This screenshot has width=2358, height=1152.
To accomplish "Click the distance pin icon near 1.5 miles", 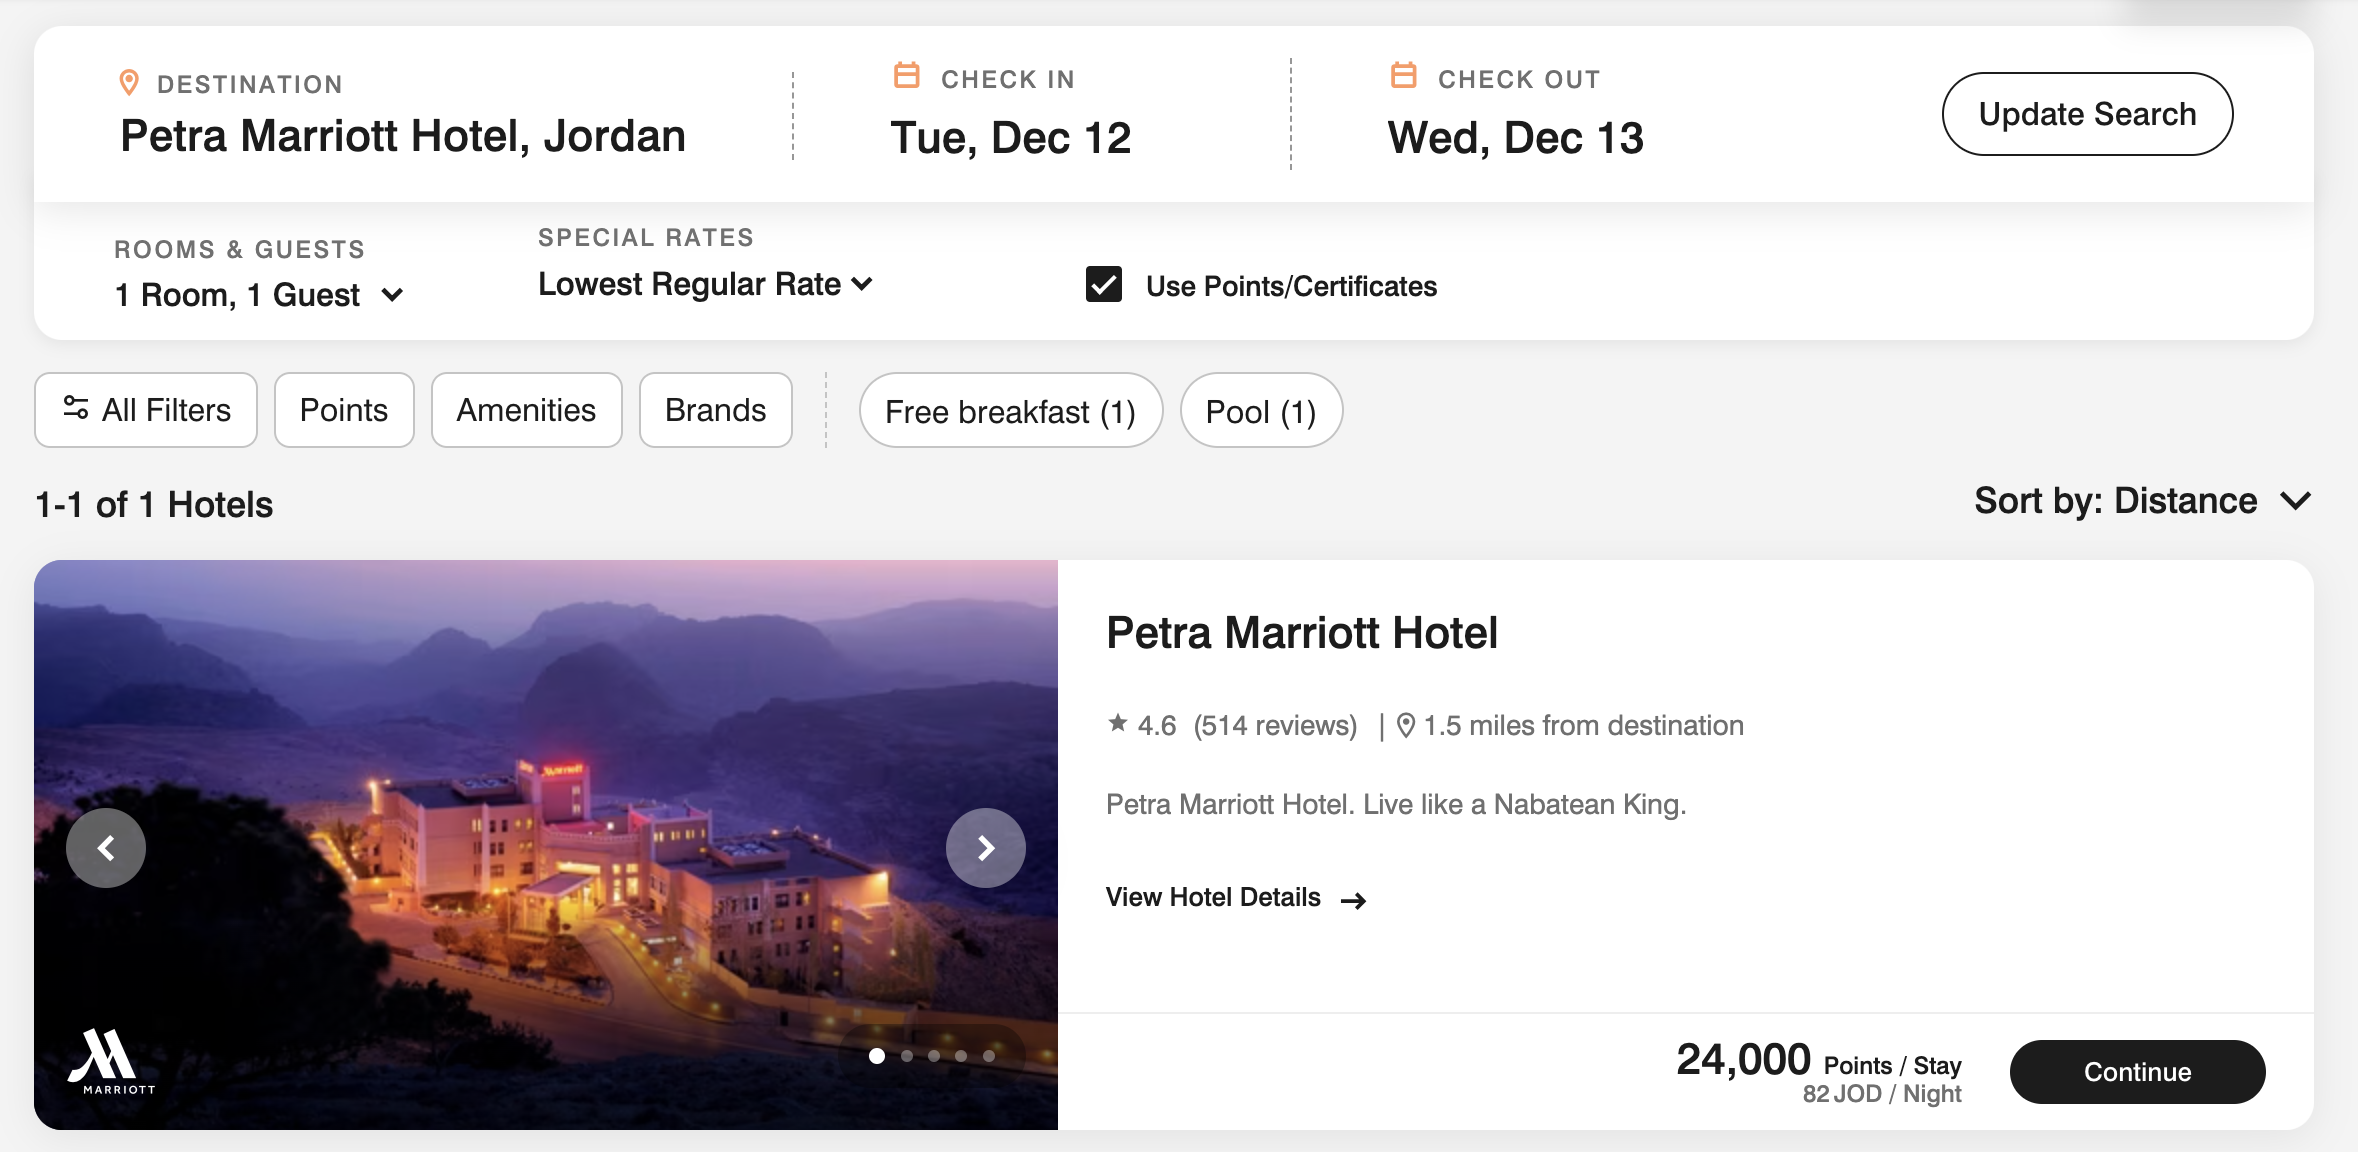I will [1406, 725].
